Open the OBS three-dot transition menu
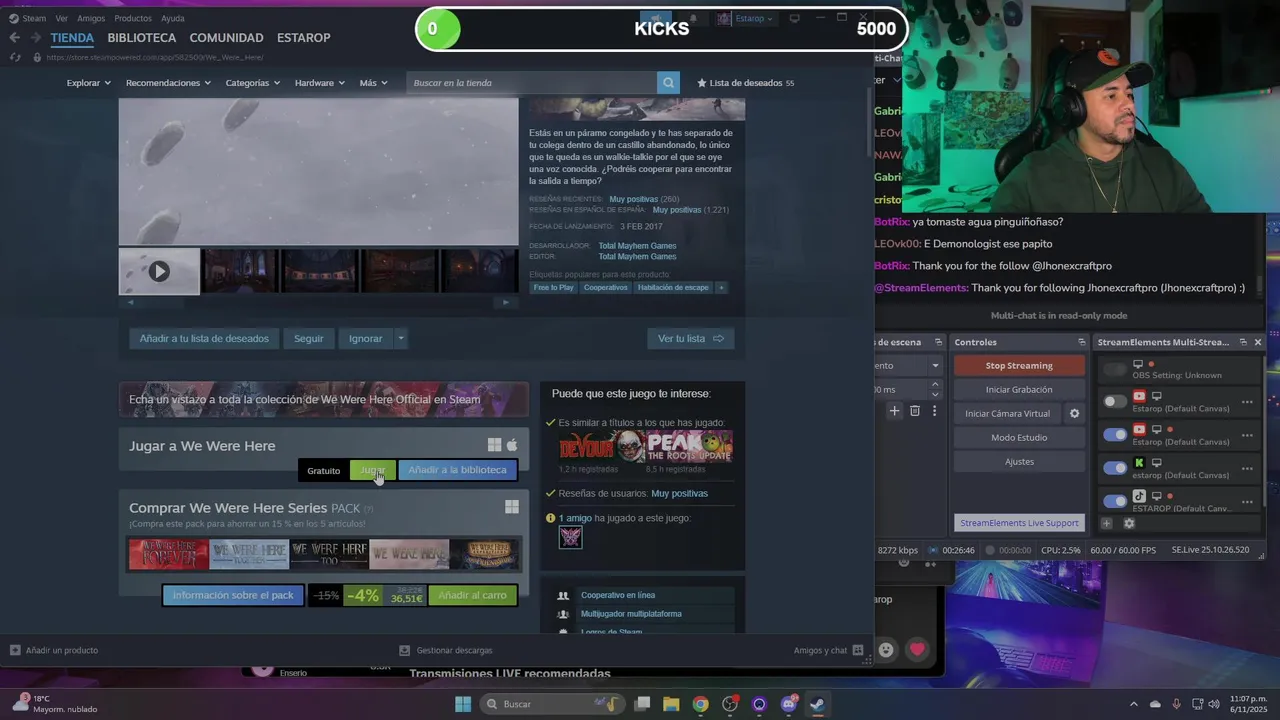The width and height of the screenshot is (1280, 720). [x=935, y=411]
